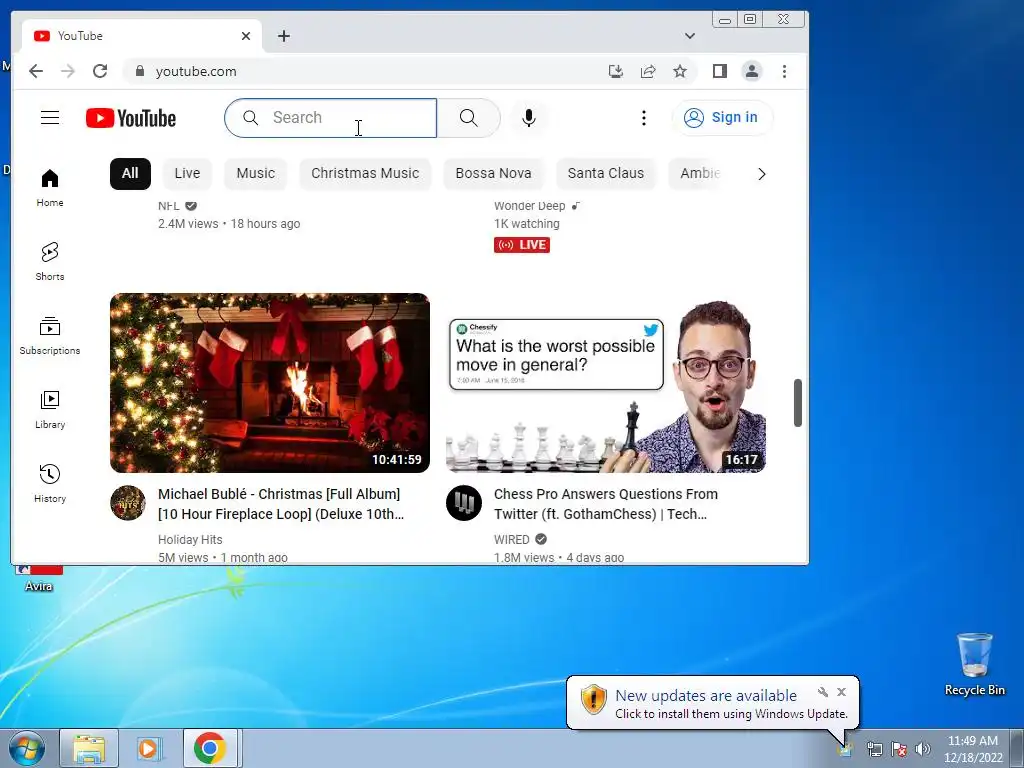
Task: Share this page icon in address bar
Action: (x=648, y=71)
